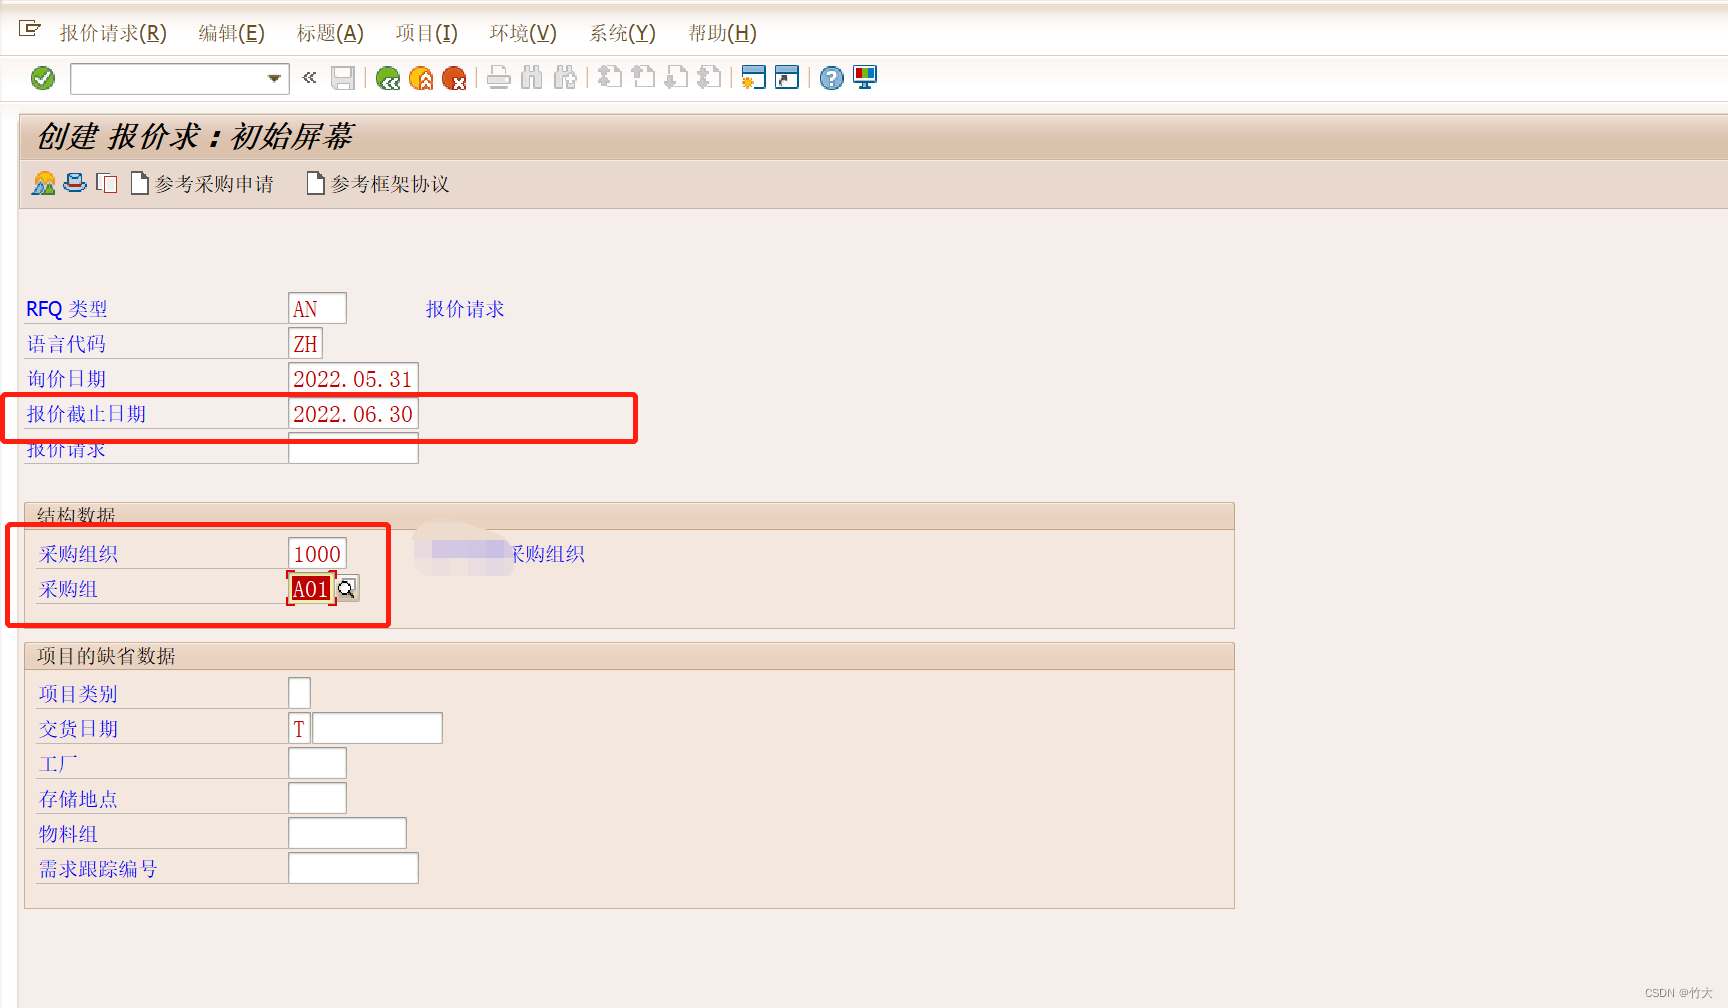Click the blue 报价请求 description text
Screen dimensions: 1728x1008
465,309
